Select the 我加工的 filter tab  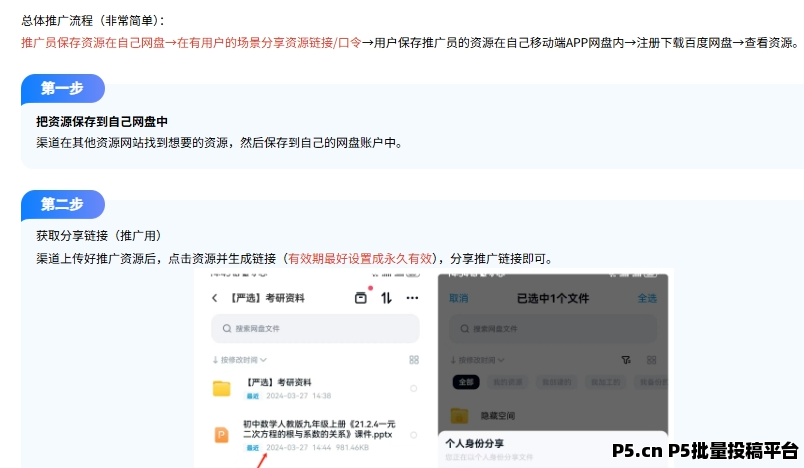coord(606,382)
